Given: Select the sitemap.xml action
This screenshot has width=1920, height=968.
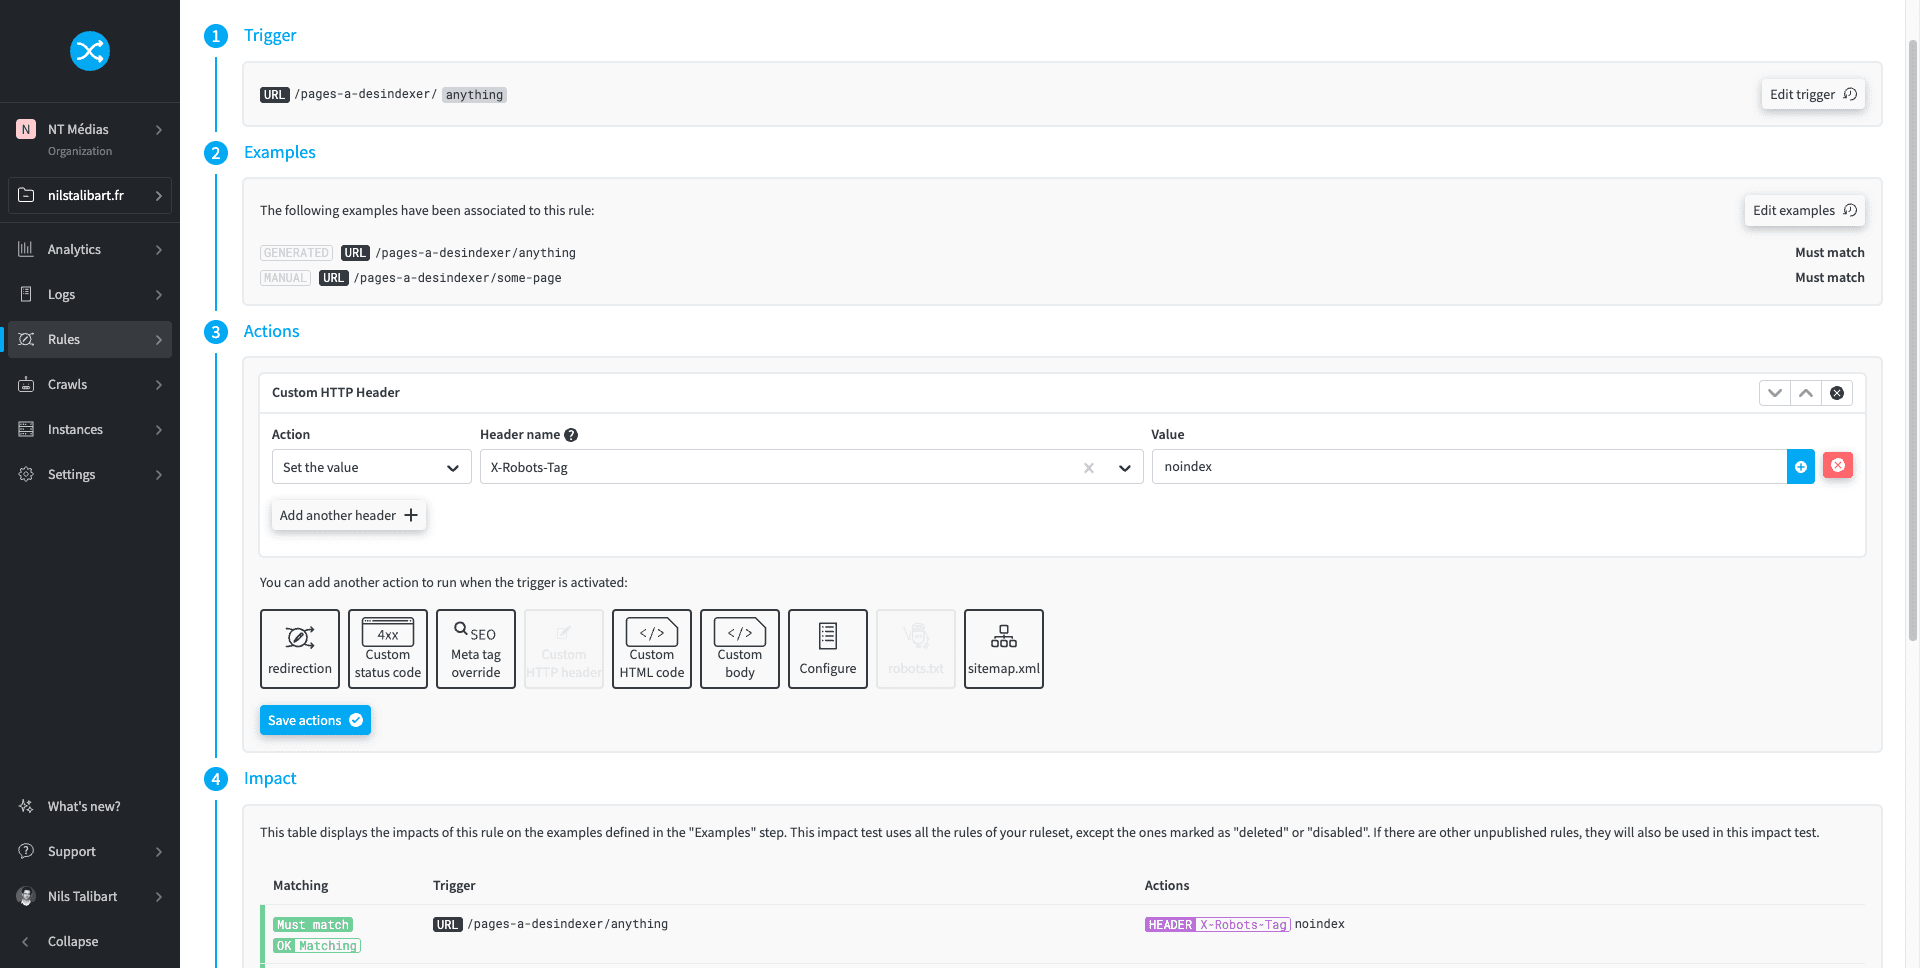Looking at the screenshot, I should tap(1003, 648).
